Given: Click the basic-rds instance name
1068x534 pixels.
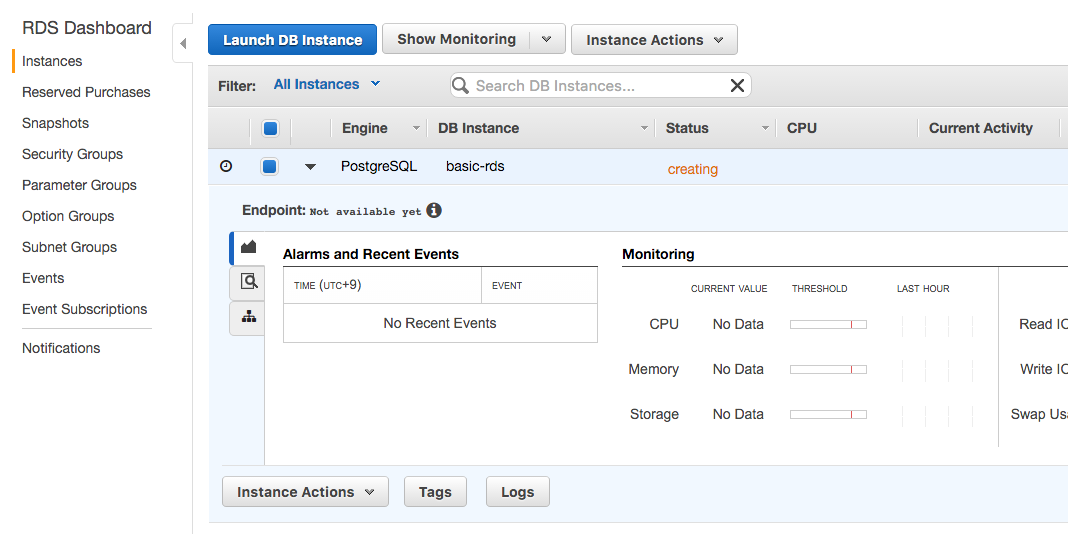Looking at the screenshot, I should click(x=475, y=166).
